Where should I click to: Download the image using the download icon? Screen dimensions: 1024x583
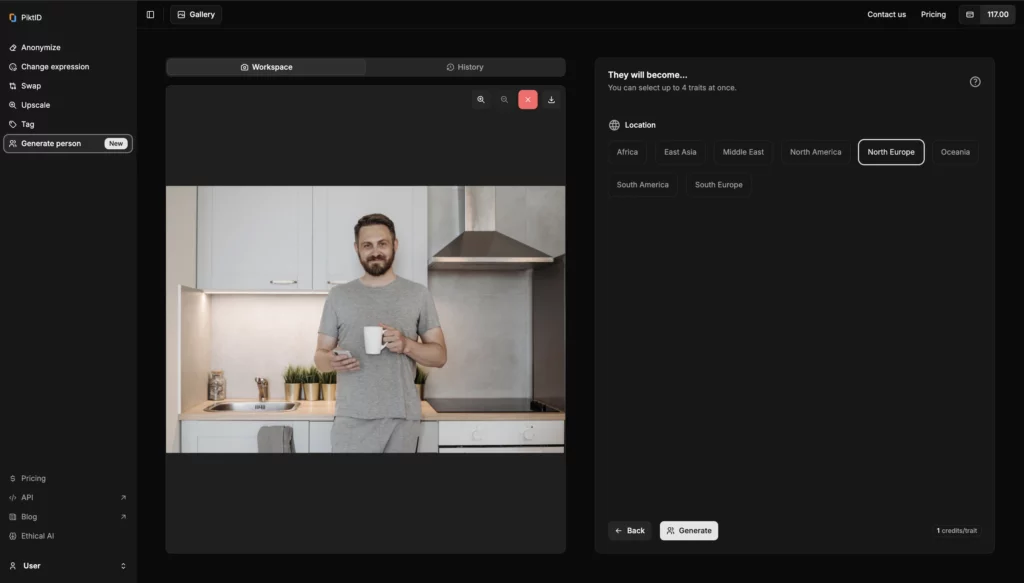[551, 100]
